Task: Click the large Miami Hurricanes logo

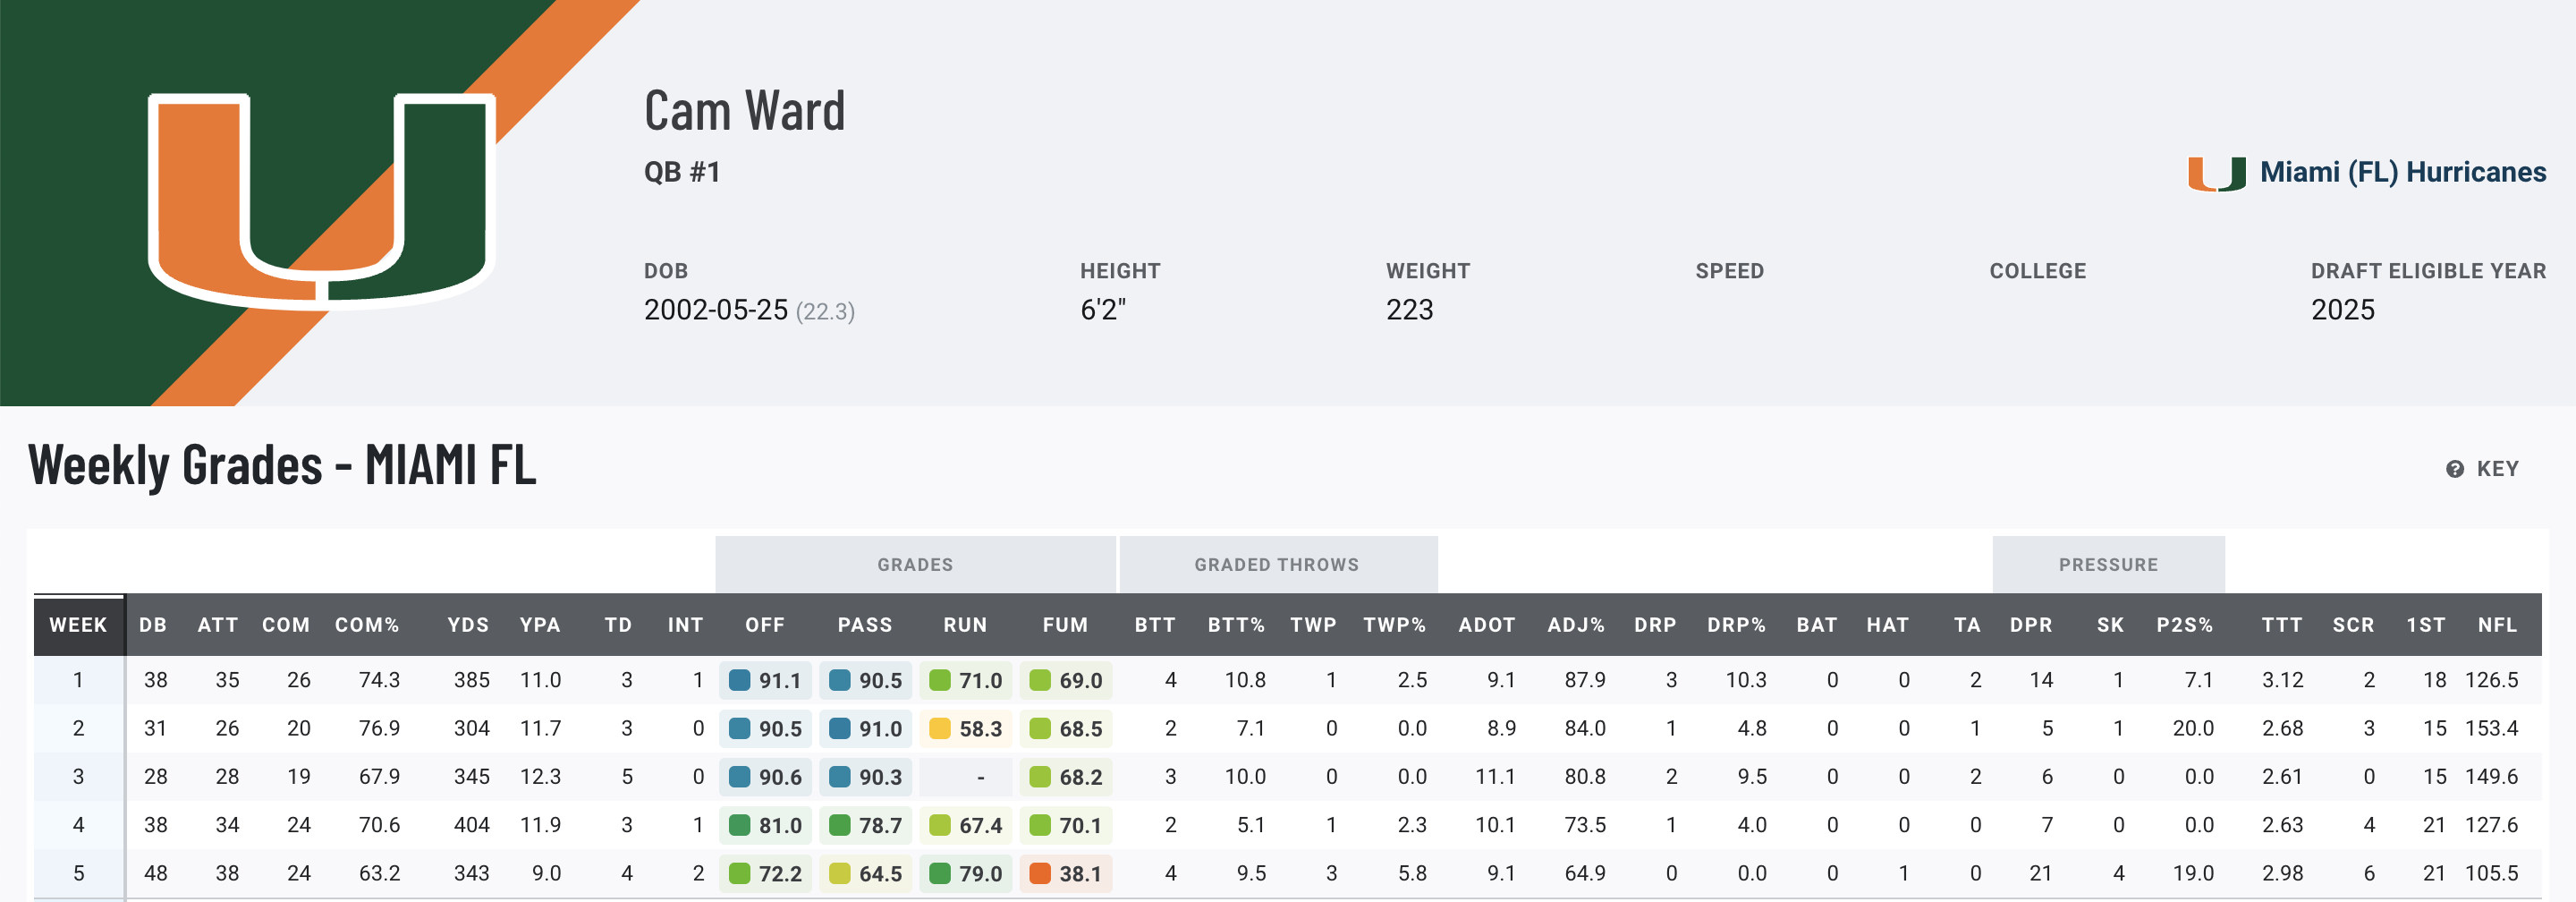Action: [321, 200]
